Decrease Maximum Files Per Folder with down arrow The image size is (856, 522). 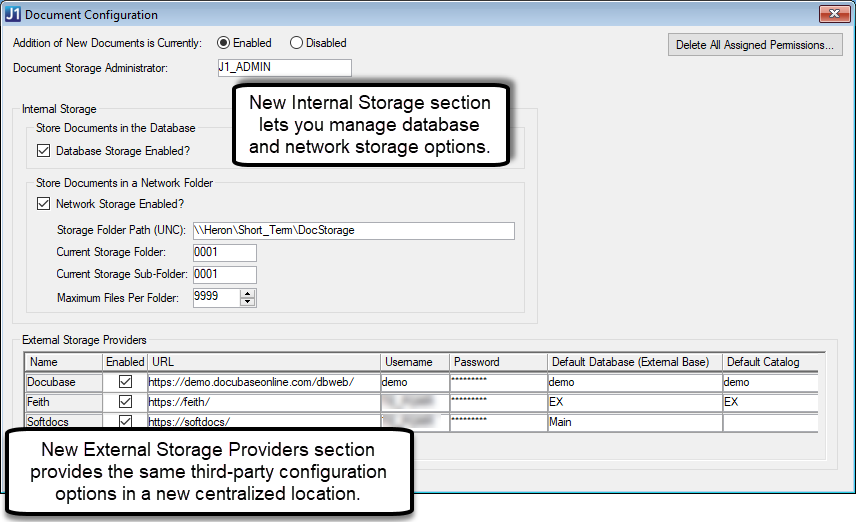coord(248,301)
